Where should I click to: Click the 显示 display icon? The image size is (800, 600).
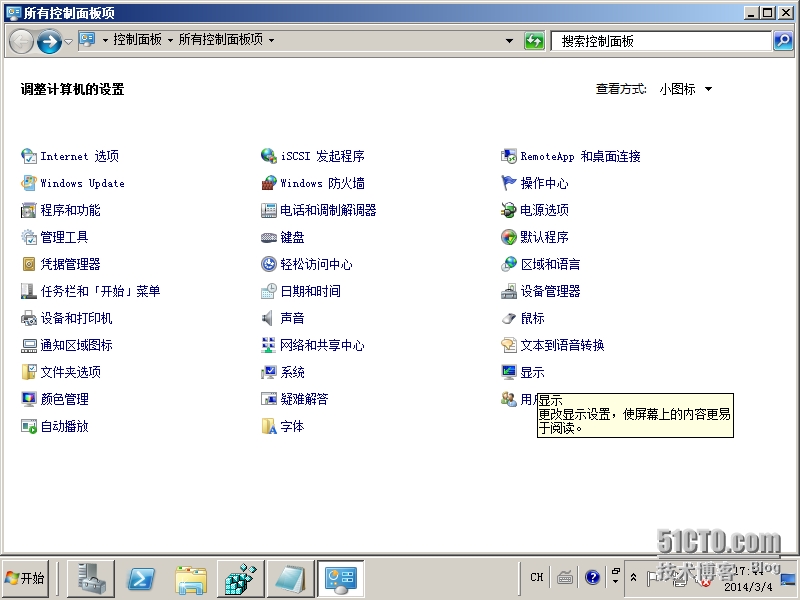pos(509,372)
